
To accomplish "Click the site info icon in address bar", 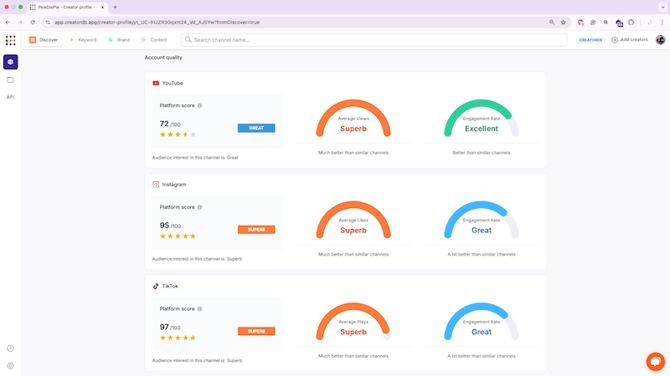I will 48,22.
